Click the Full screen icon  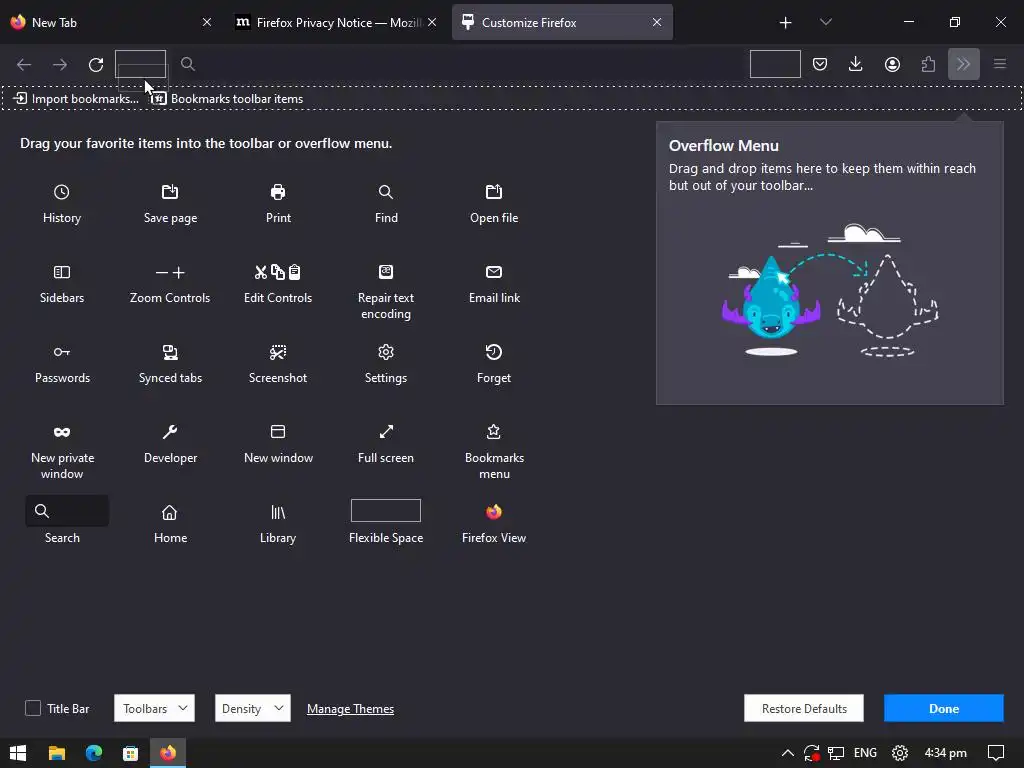386,432
